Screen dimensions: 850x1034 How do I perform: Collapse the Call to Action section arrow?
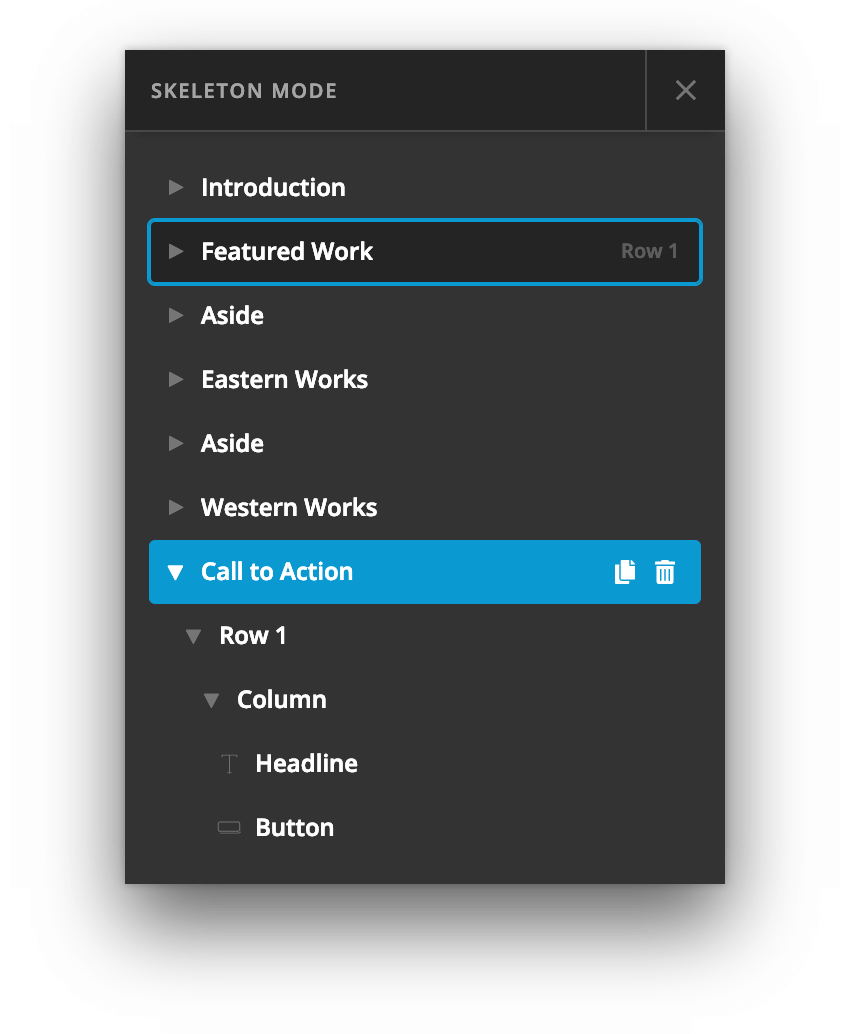click(x=176, y=573)
